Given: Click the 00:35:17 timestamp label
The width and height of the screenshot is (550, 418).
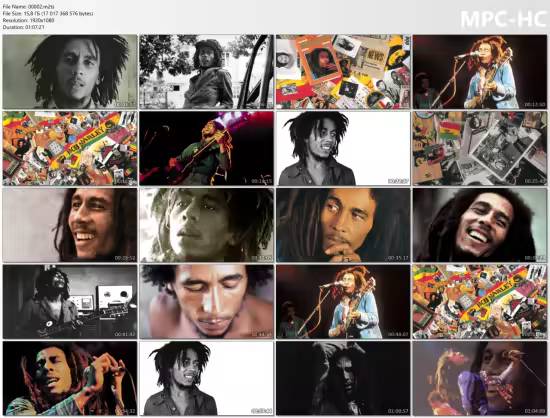Looking at the screenshot, I should click(398, 258).
